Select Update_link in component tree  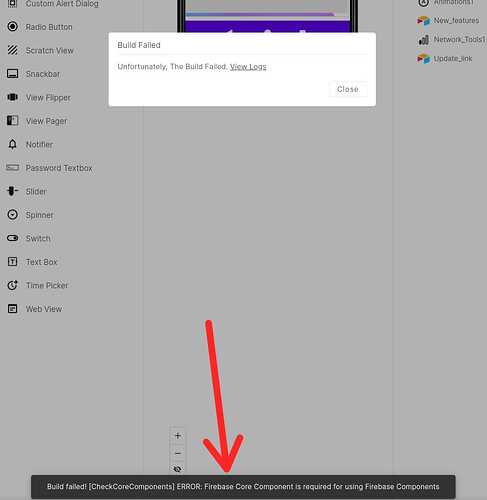tap(445, 59)
